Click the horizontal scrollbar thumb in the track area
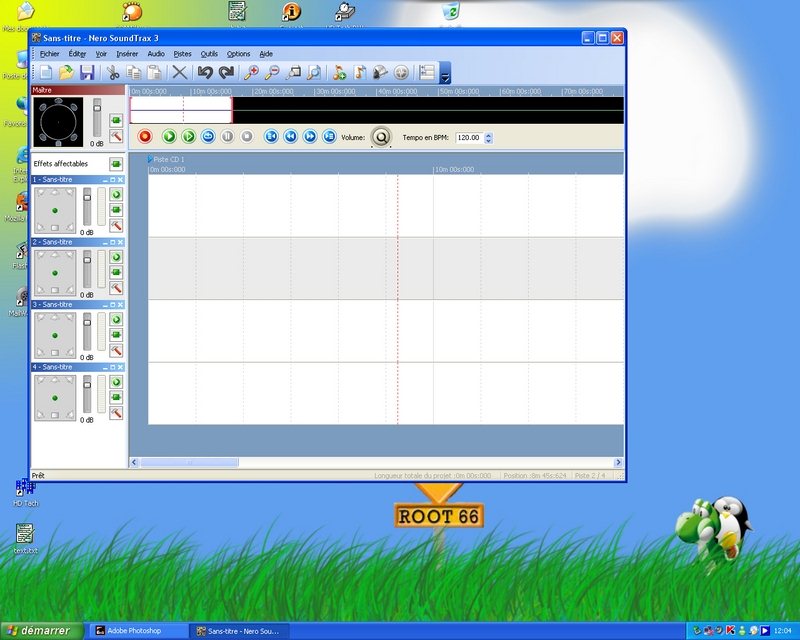This screenshot has height=640, width=800. tap(189, 462)
